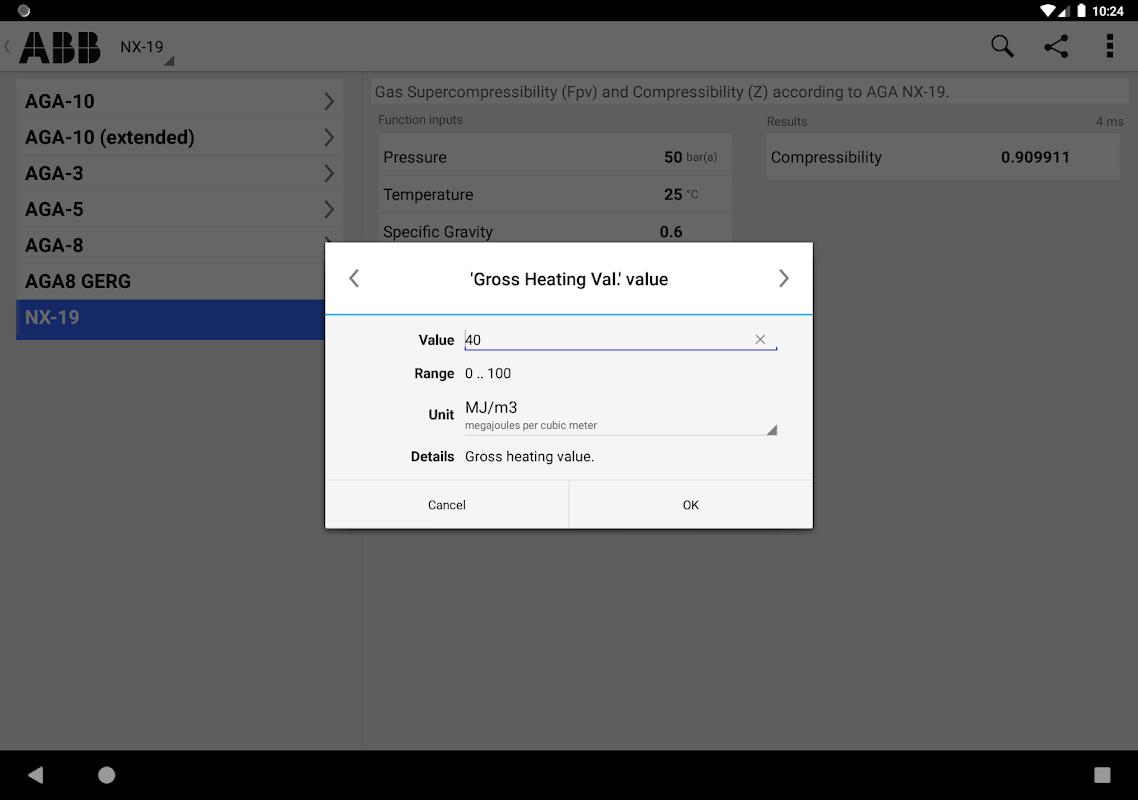Click the Cancel button in dialog
The width and height of the screenshot is (1138, 800).
click(x=446, y=505)
